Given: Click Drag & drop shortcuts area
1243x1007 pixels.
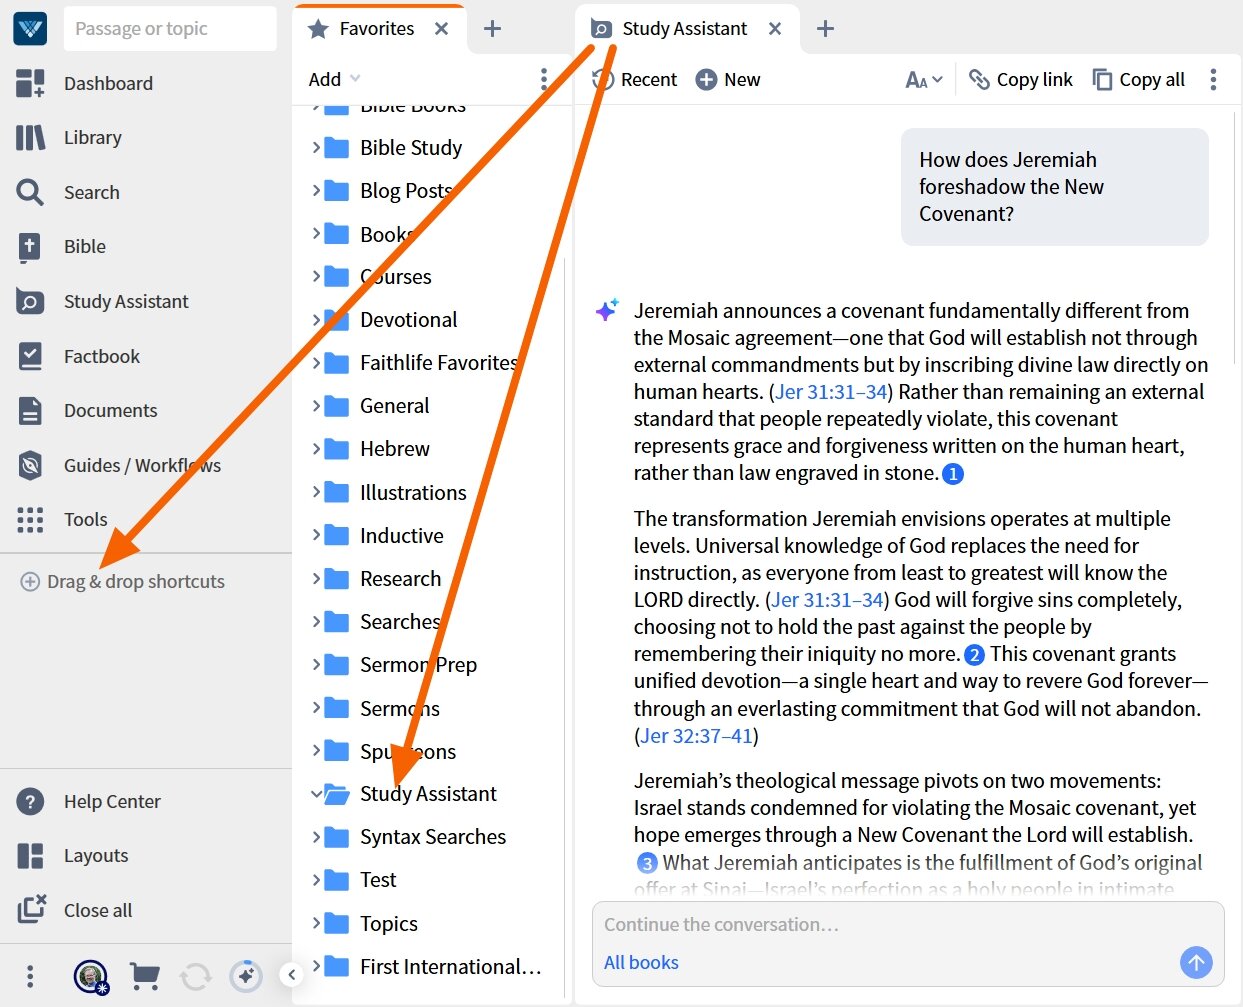Looking at the screenshot, I should [x=123, y=581].
